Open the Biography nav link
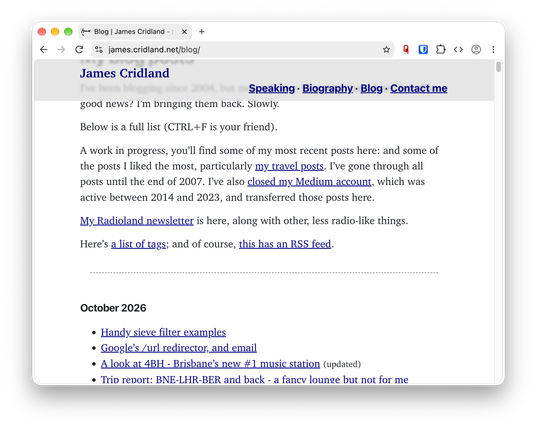Screen dimensions: 537x428 tap(327, 88)
